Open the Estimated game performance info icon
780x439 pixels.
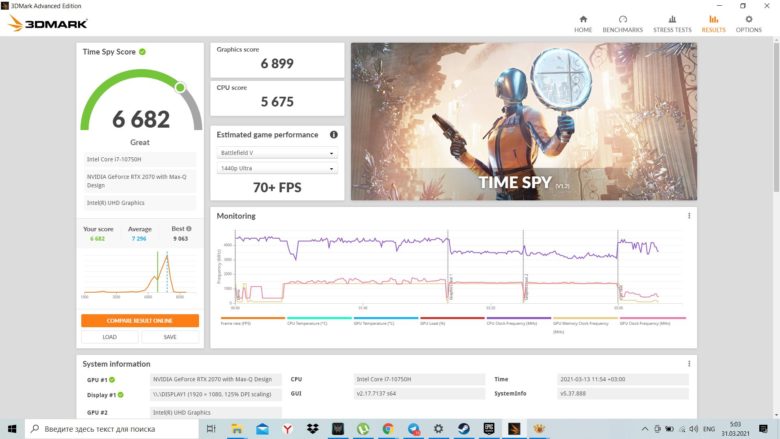click(x=333, y=134)
